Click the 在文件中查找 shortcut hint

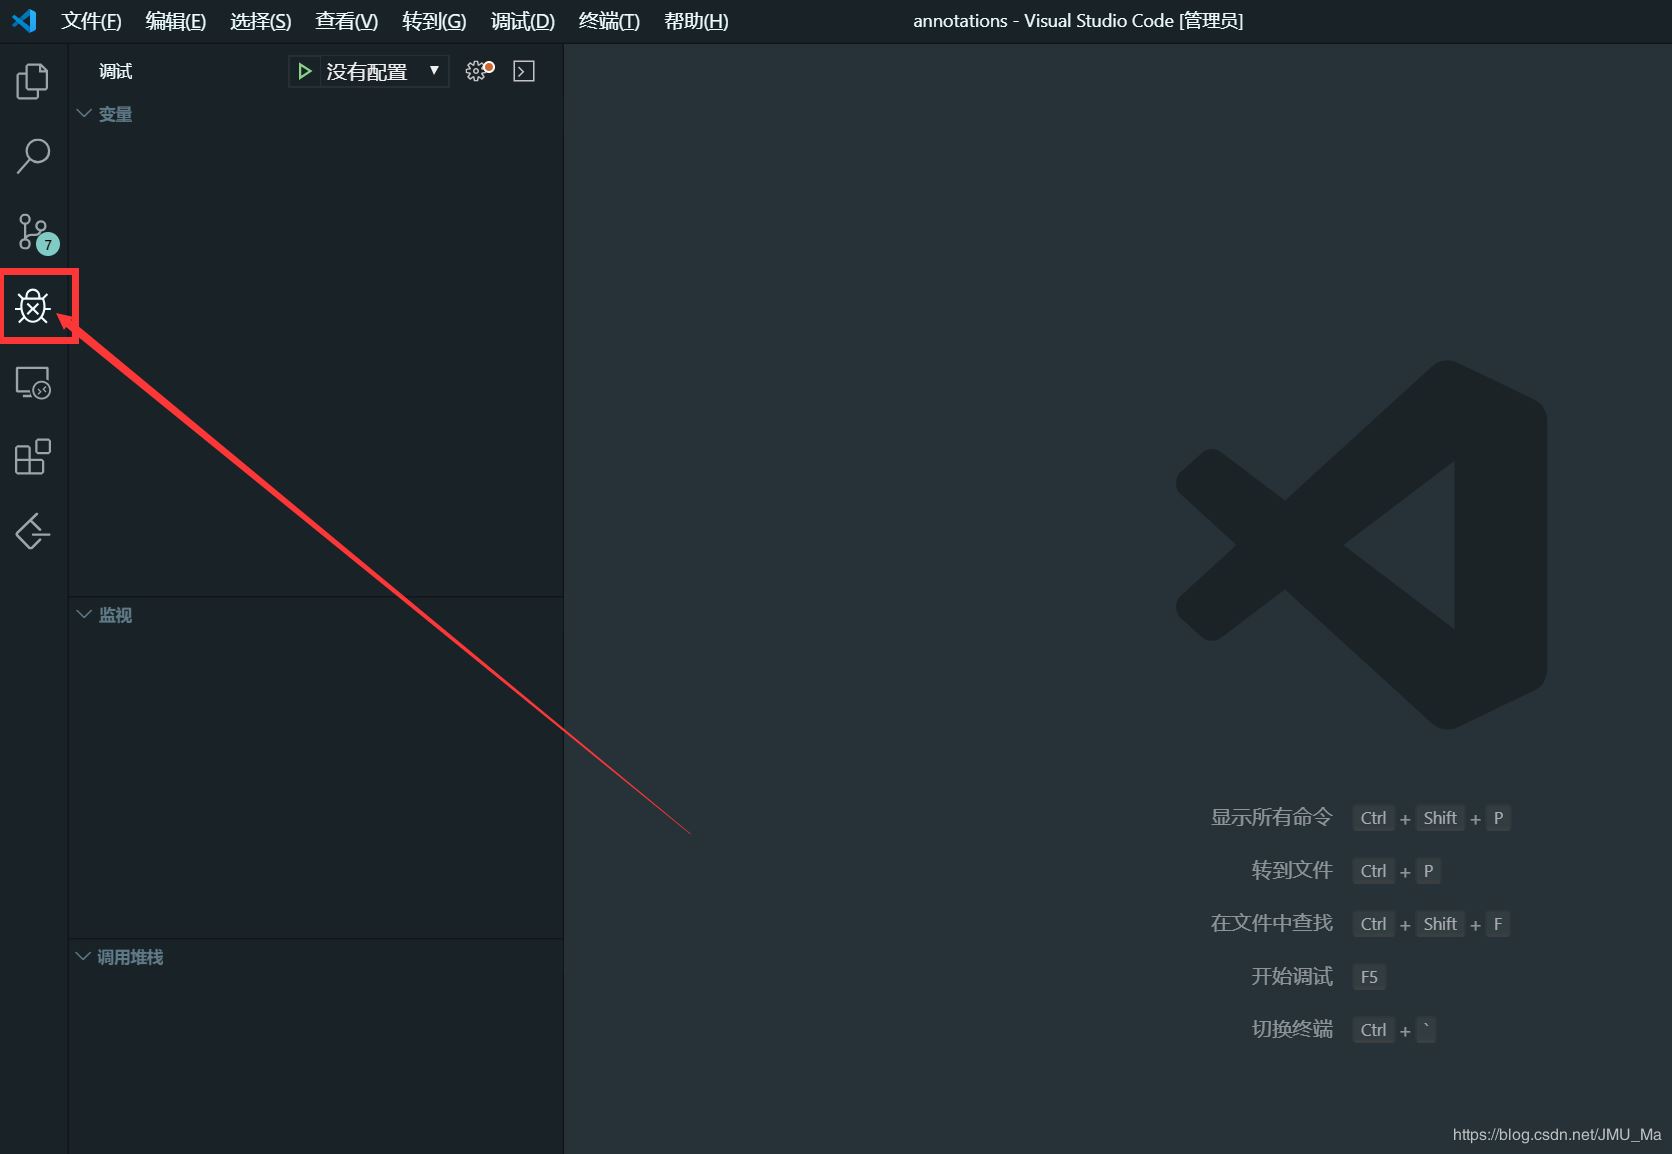[x=1272, y=924]
